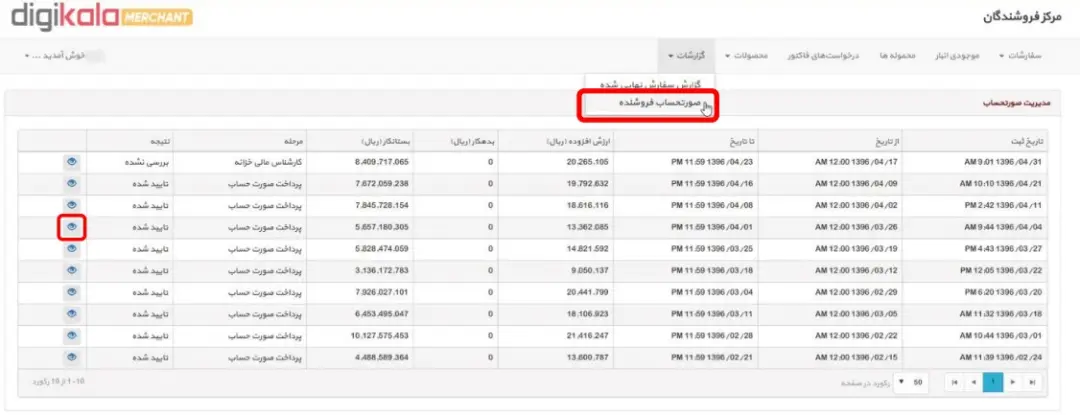Open the records-per-page dropdown showing 50
Image resolution: width=1080 pixels, height=415 pixels.
[911, 381]
